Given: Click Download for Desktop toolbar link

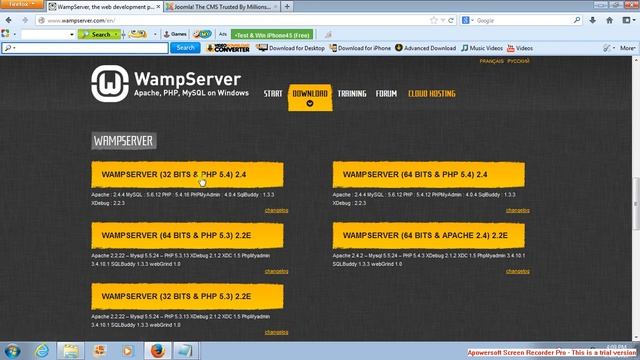Looking at the screenshot, I should pyautogui.click(x=291, y=48).
